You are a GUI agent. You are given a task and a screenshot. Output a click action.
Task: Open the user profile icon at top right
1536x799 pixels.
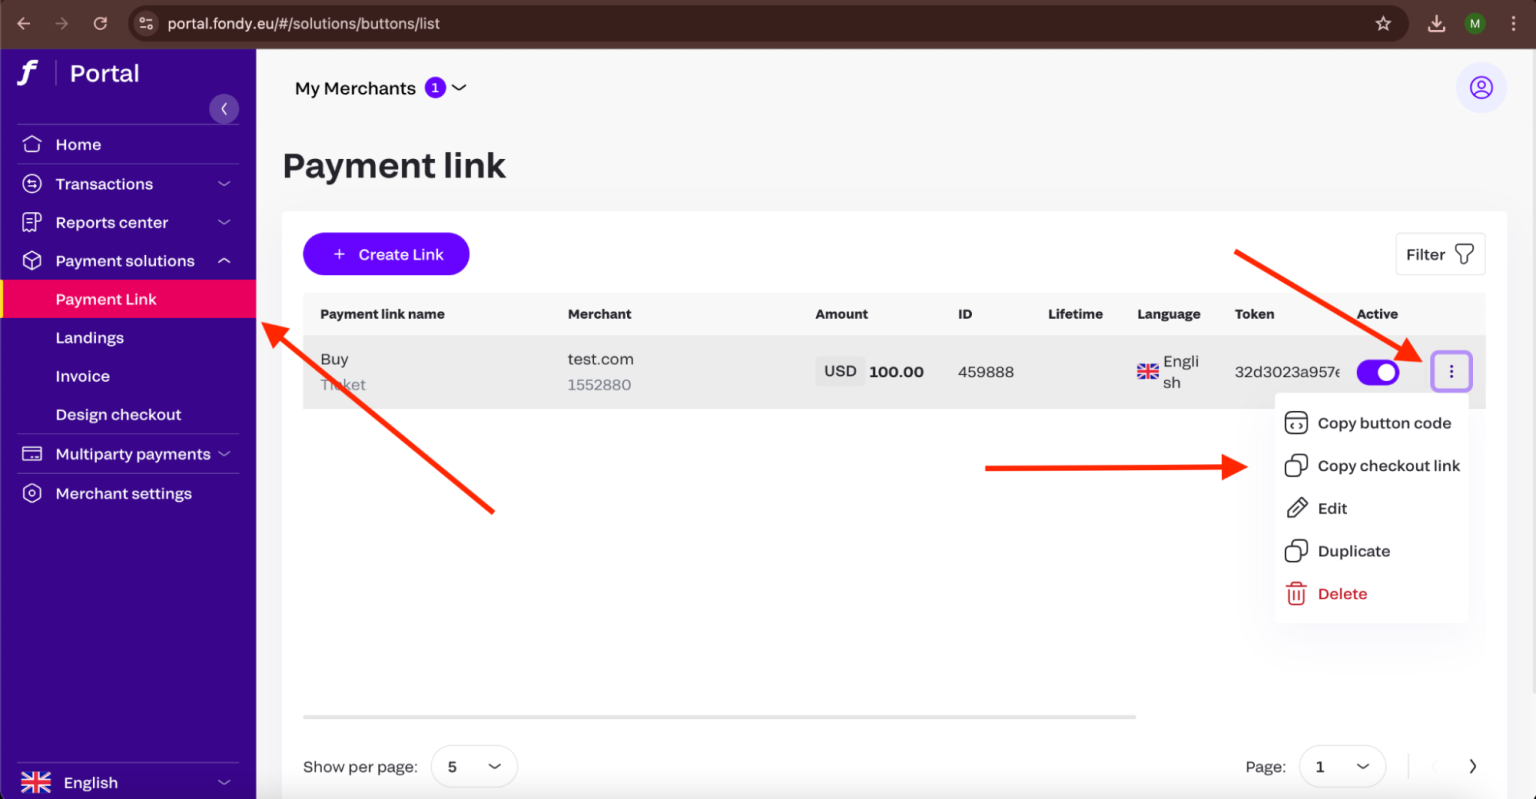(x=1481, y=88)
